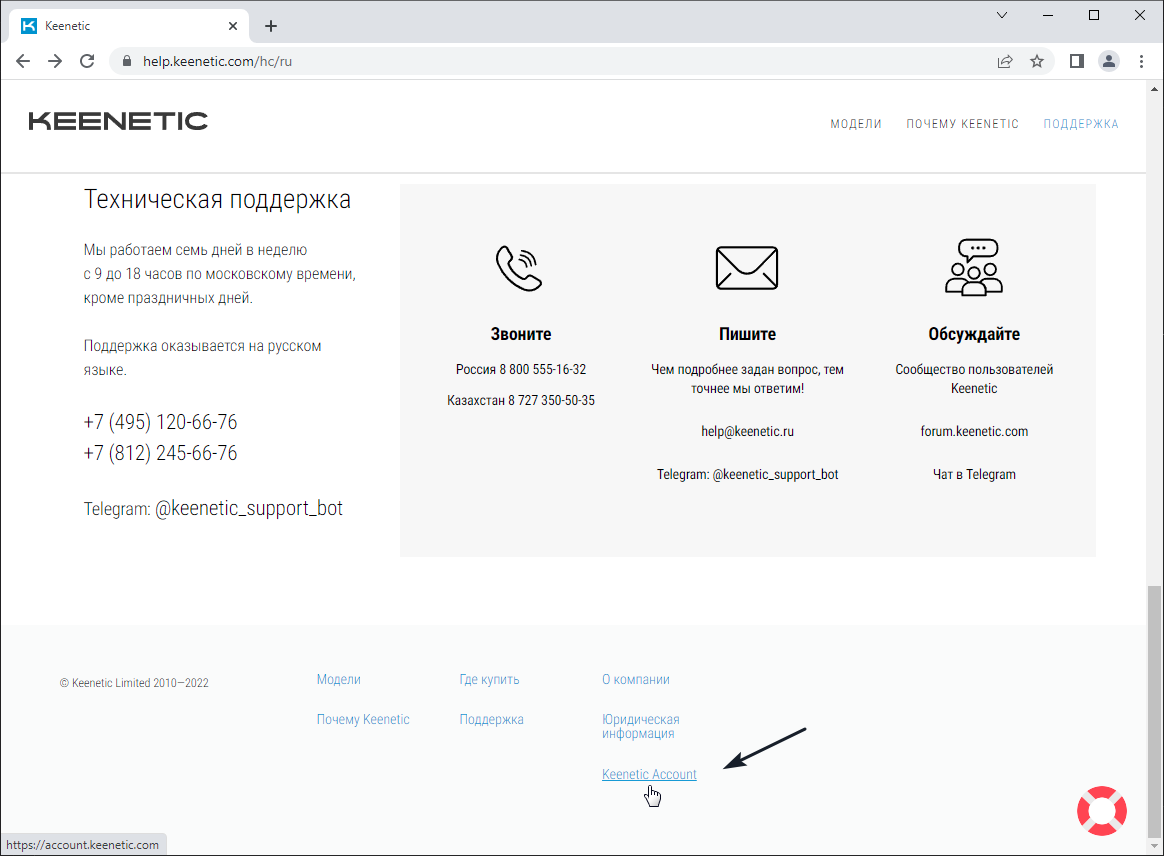Click the envelope icon above Пишите

click(747, 268)
